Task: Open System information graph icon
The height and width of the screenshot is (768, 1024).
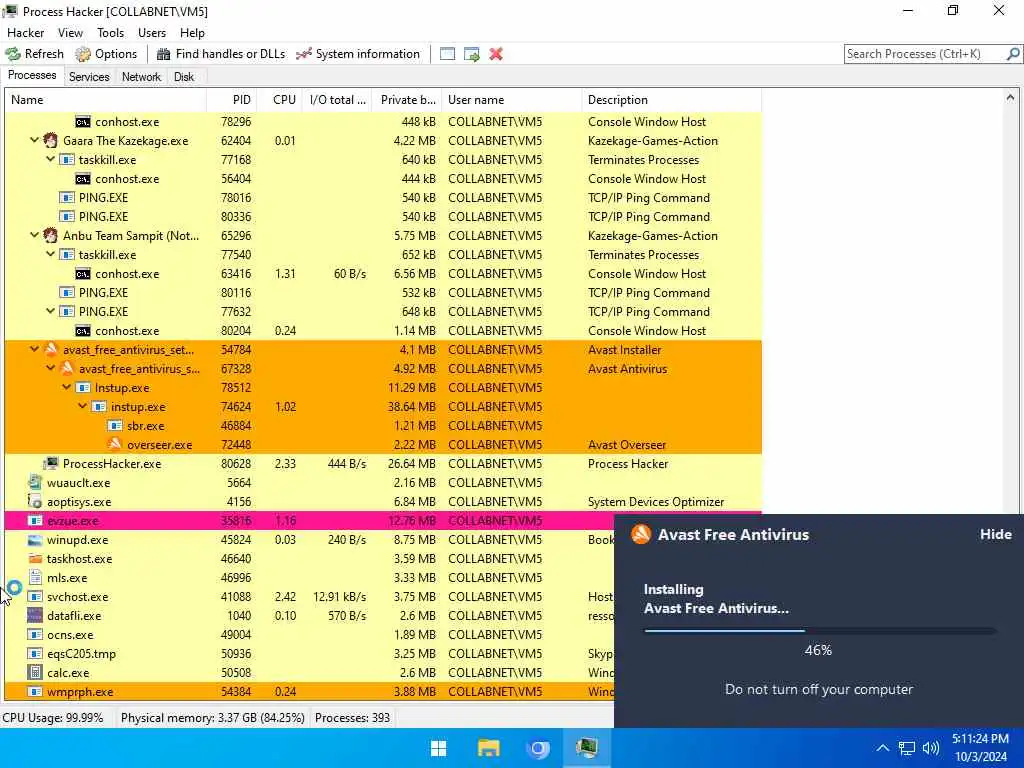Action: [x=304, y=54]
